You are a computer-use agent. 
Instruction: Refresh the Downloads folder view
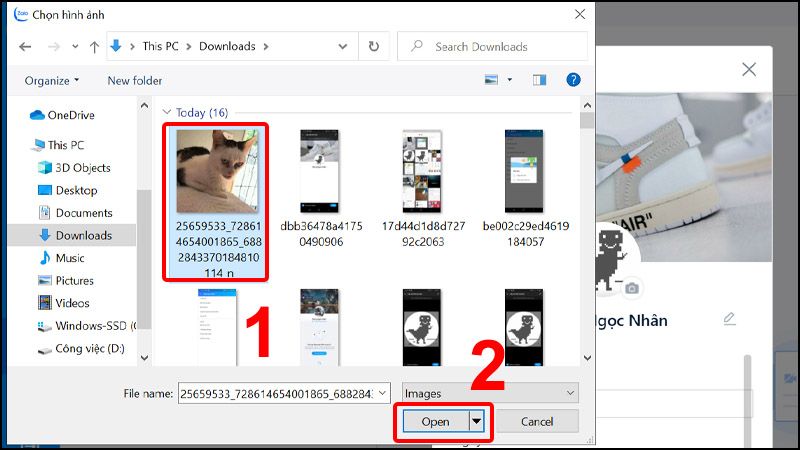click(374, 46)
